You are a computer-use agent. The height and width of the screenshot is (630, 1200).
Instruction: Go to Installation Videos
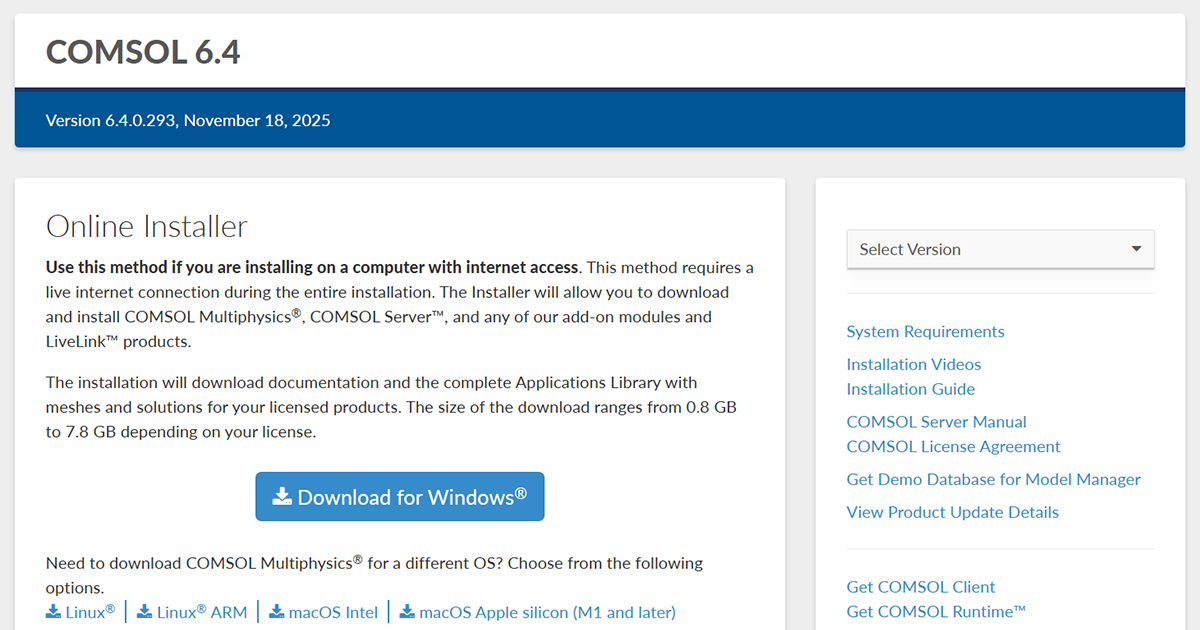(x=913, y=365)
